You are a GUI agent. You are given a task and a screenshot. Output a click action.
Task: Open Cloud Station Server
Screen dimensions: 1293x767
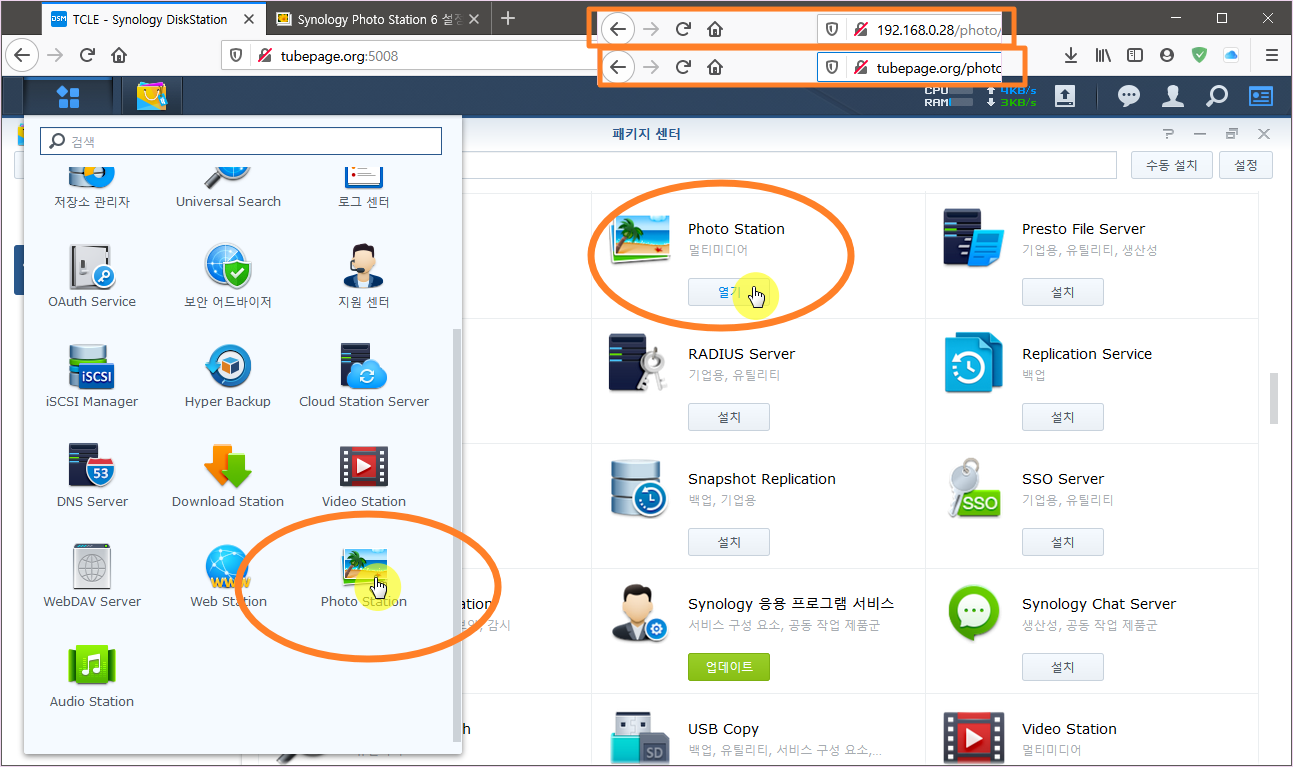point(364,375)
